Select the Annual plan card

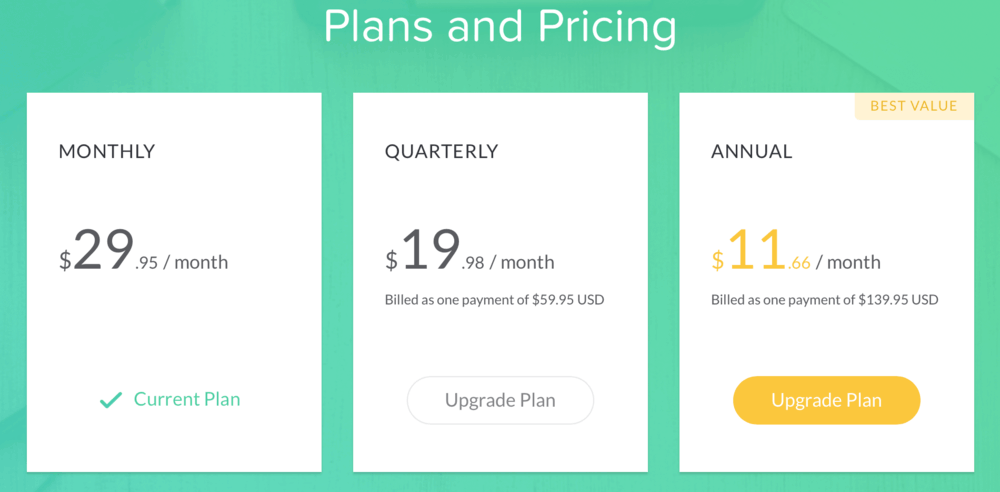pyautogui.click(x=827, y=282)
